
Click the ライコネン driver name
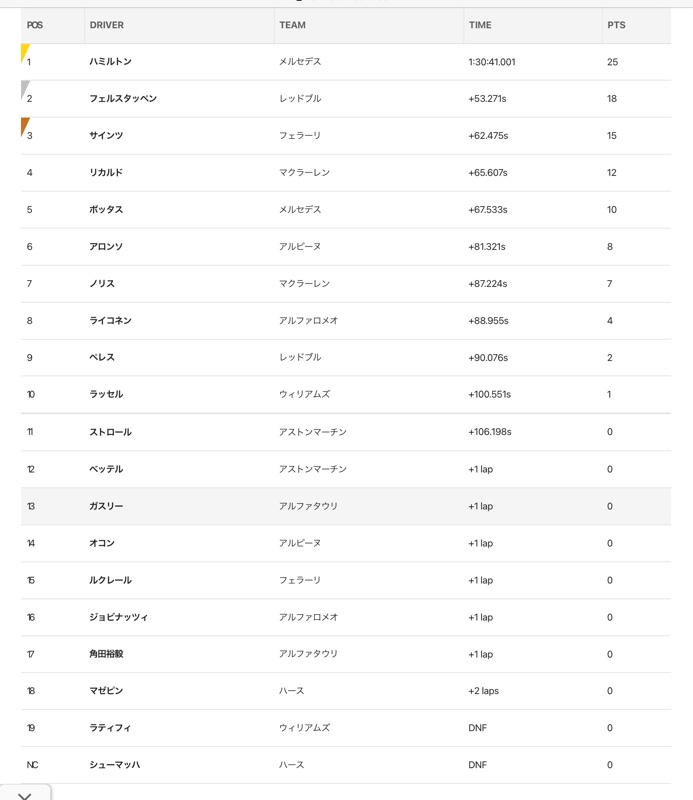tap(110, 320)
